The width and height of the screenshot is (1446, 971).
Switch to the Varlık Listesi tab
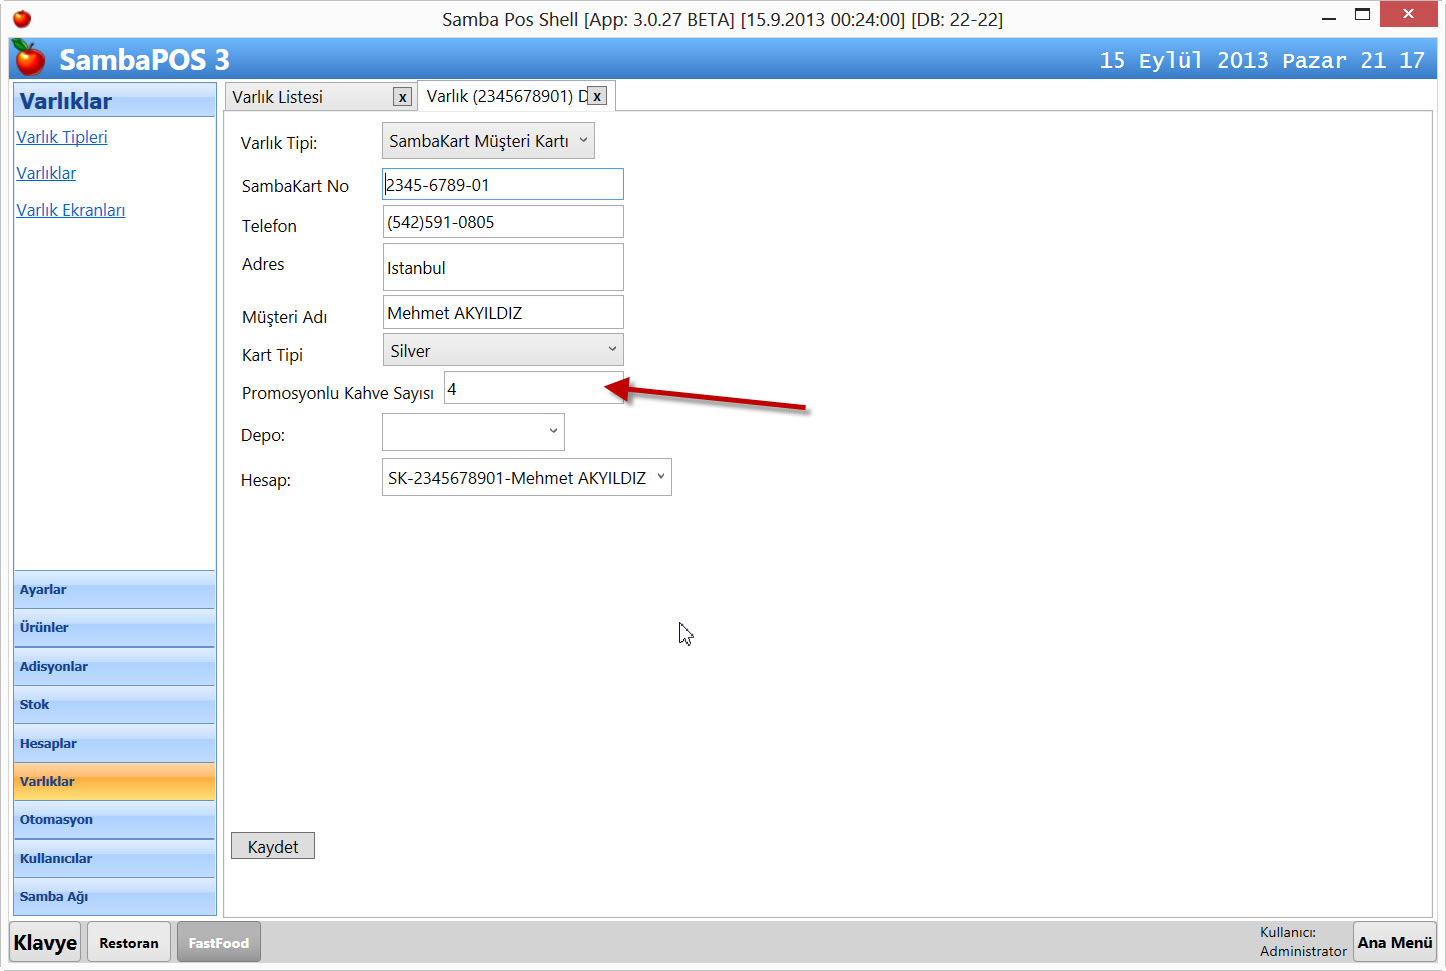310,97
